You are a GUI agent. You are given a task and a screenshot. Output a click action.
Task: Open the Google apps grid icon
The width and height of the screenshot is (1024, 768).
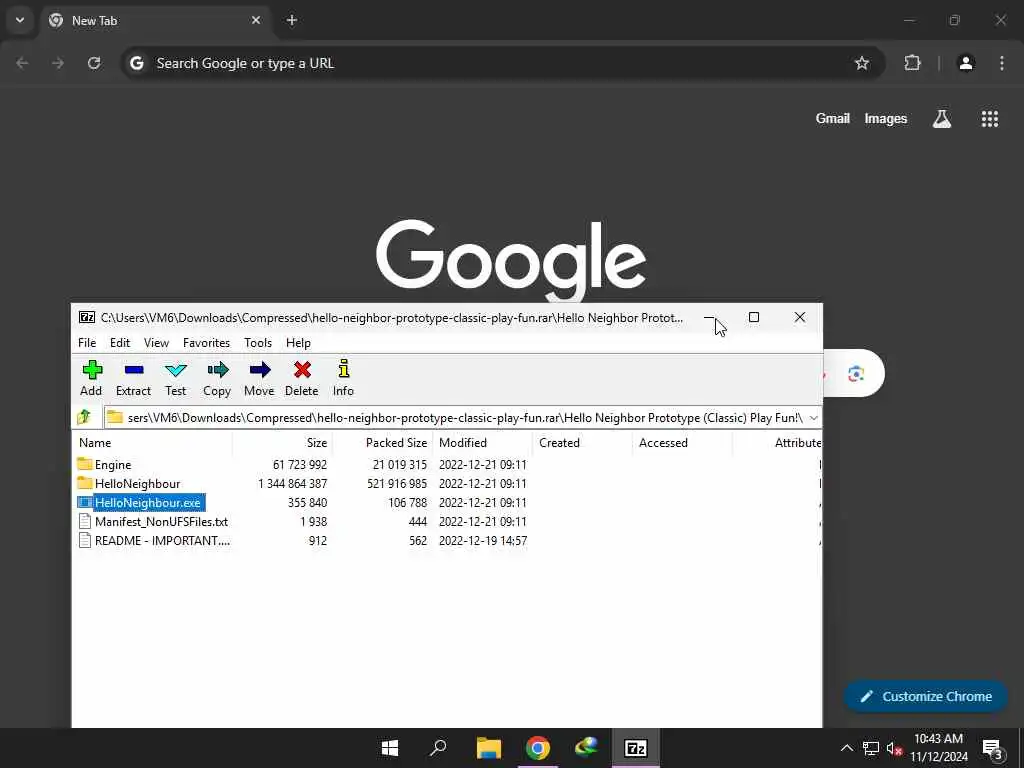(x=990, y=119)
